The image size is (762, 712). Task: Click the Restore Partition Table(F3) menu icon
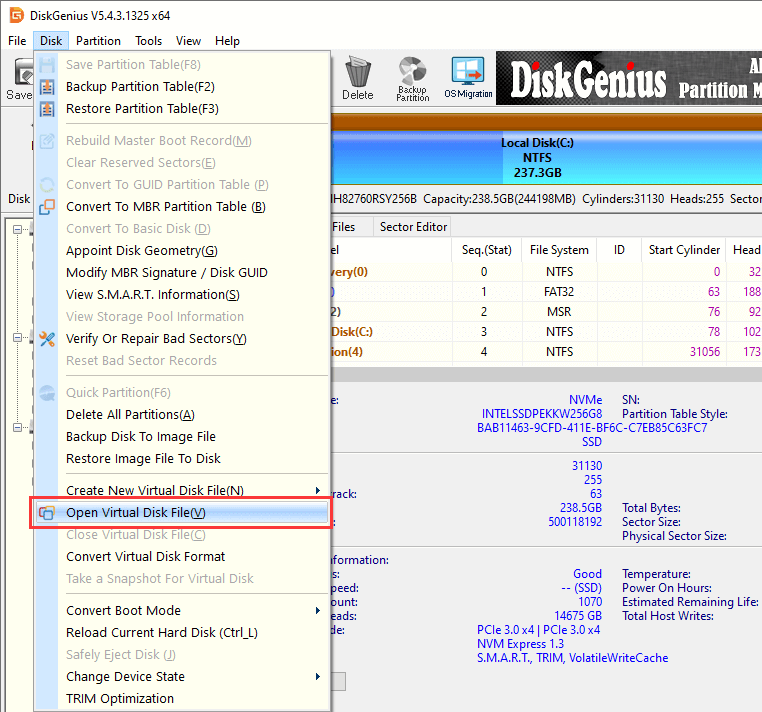tap(47, 109)
